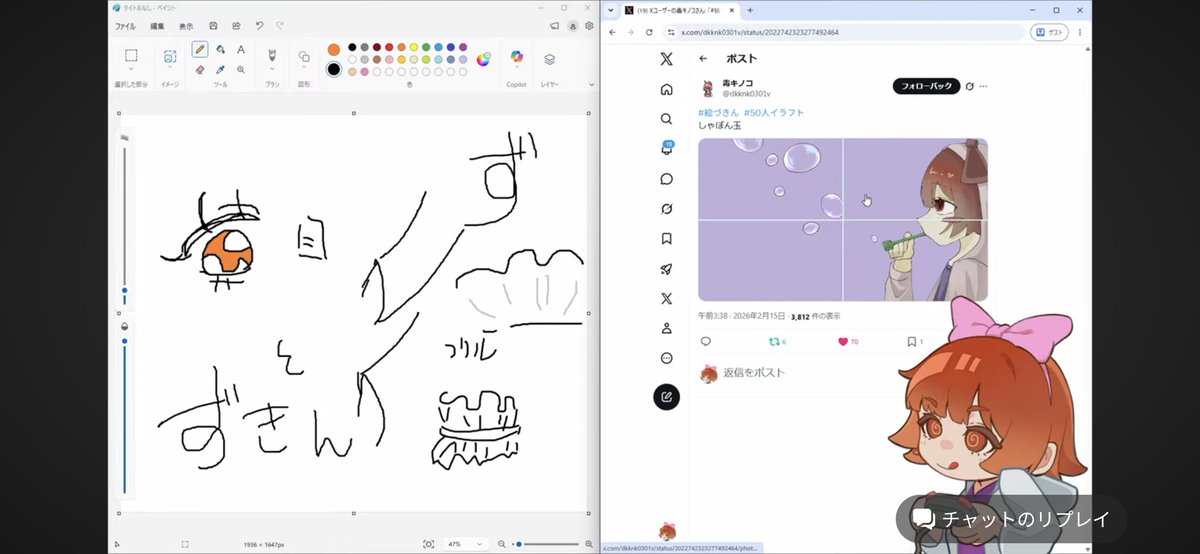Screen dimensions: 1200x554
Task: Open X Bookmarks in sidebar
Action: (x=667, y=239)
